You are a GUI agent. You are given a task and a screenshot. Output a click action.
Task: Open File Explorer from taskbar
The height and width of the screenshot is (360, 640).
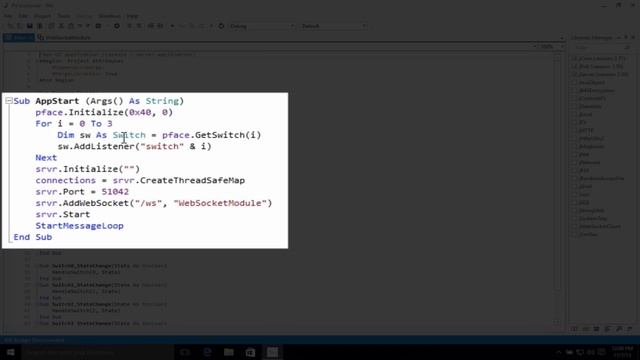pyautogui.click(x=229, y=352)
